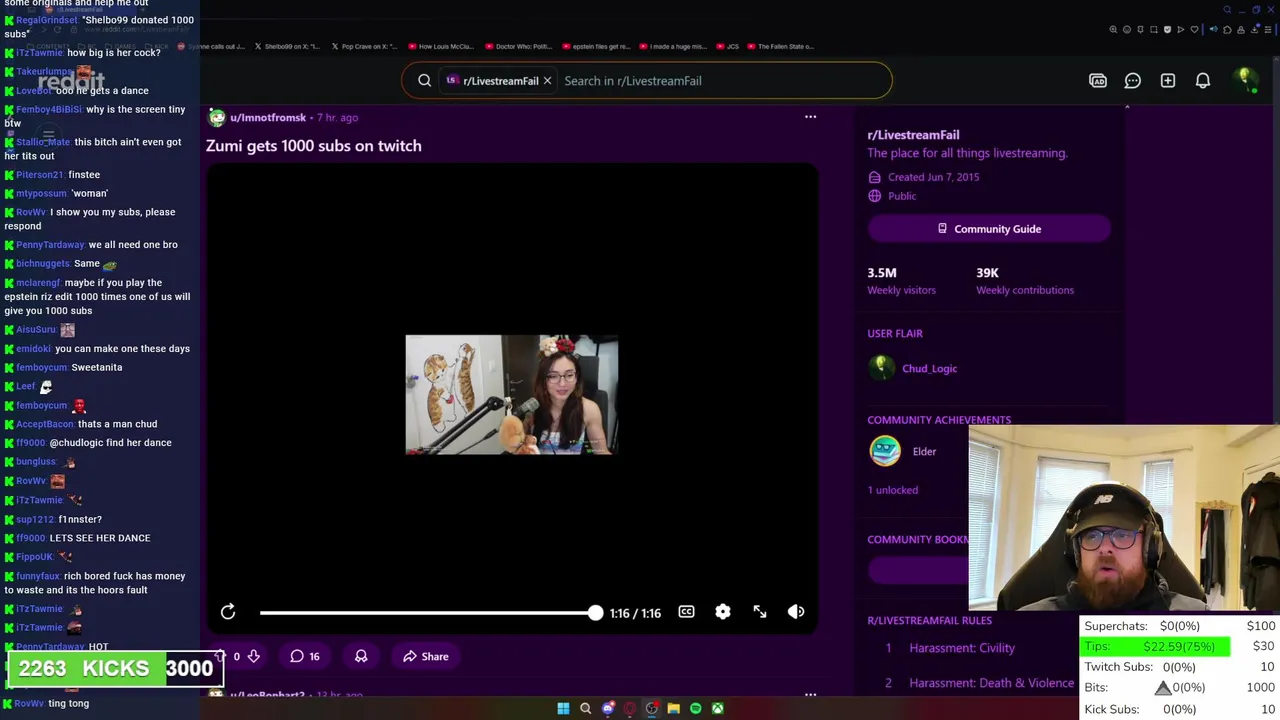The height and width of the screenshot is (720, 1280).
Task: Expand rule 1 Harassment: Civility
Action: (x=962, y=648)
